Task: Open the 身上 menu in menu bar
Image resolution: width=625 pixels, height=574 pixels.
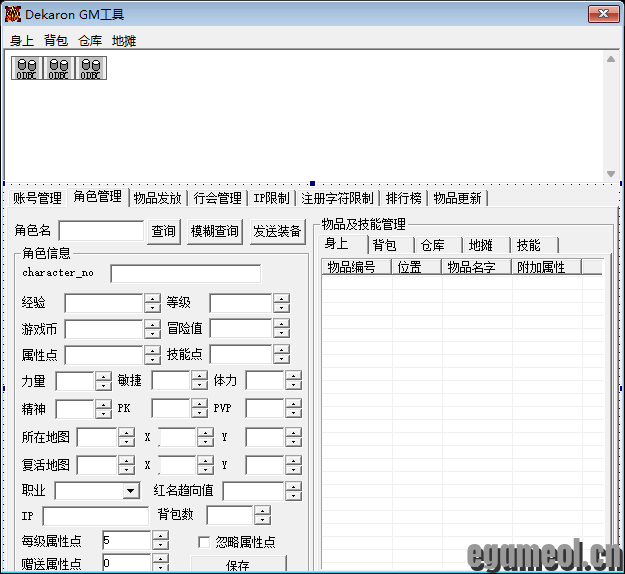Action: coord(22,41)
